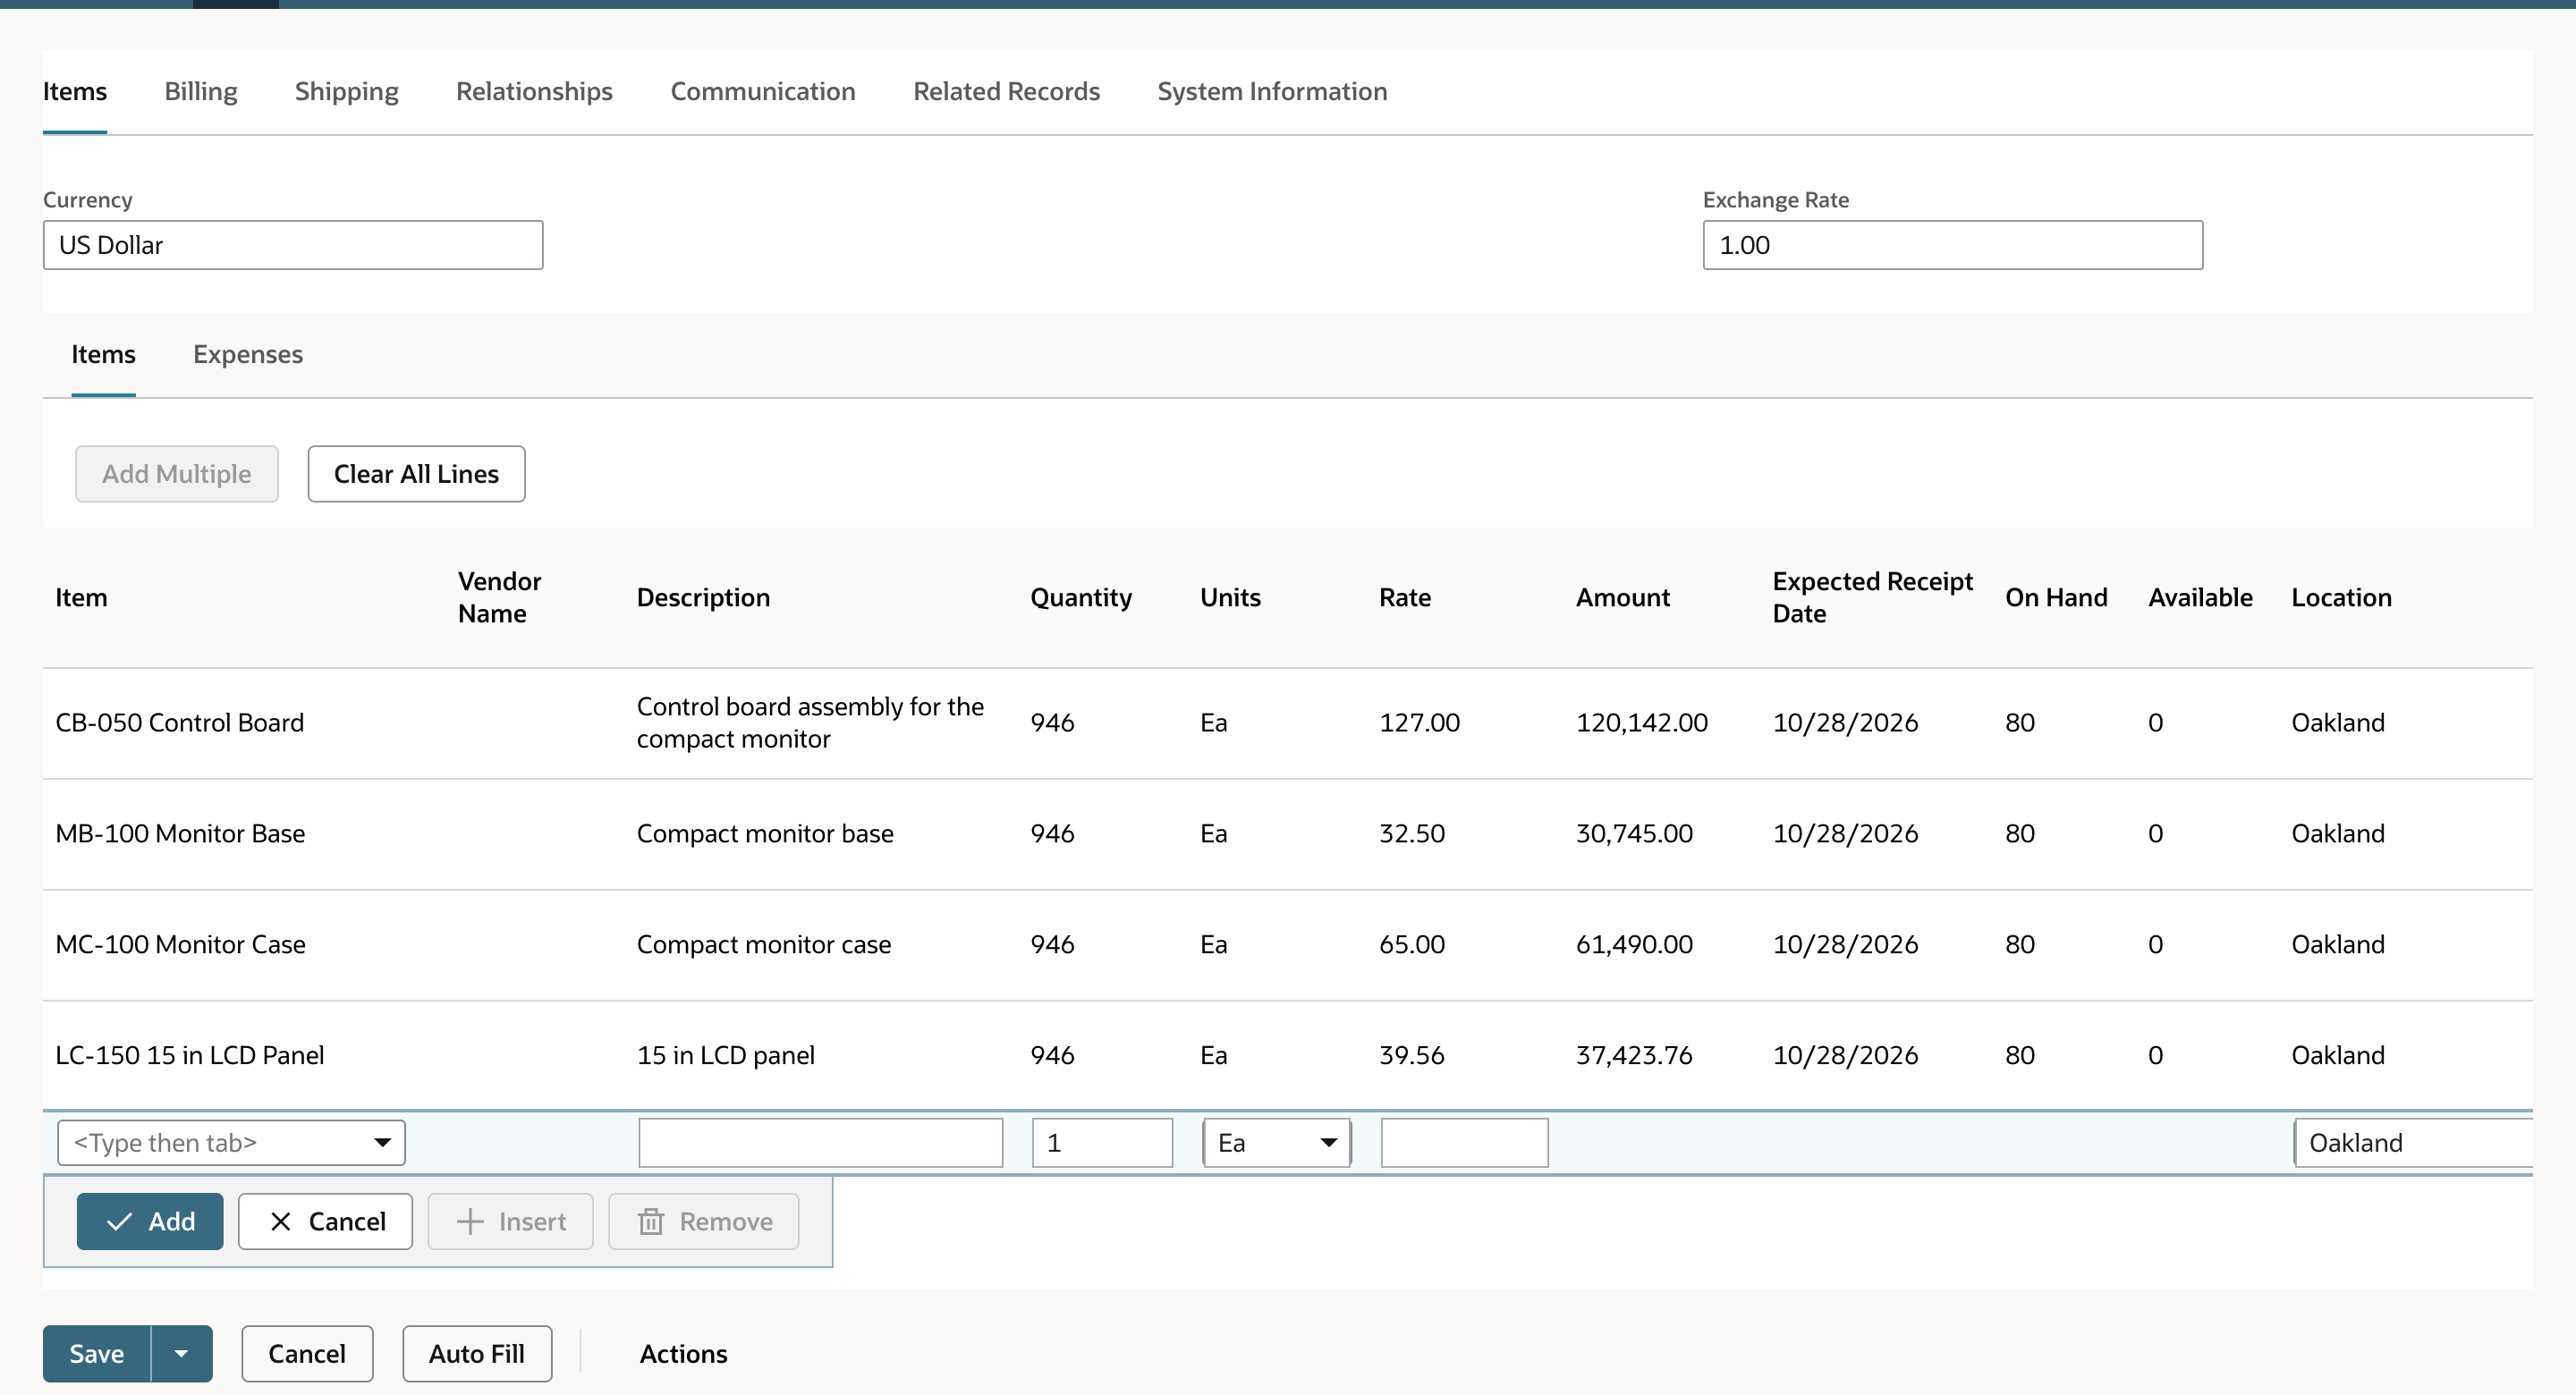This screenshot has width=2576, height=1395.
Task: Click the Auto Fill button
Action: [477, 1354]
